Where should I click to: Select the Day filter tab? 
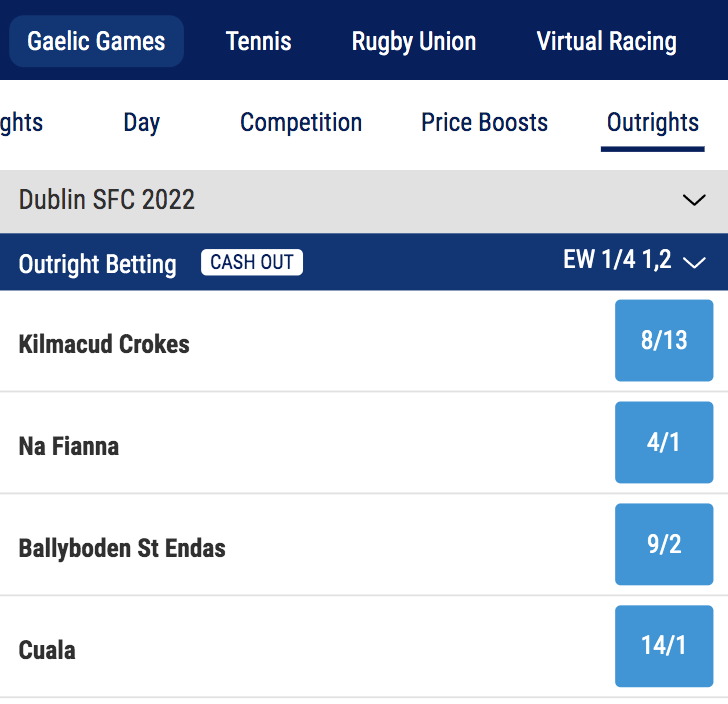(x=142, y=123)
